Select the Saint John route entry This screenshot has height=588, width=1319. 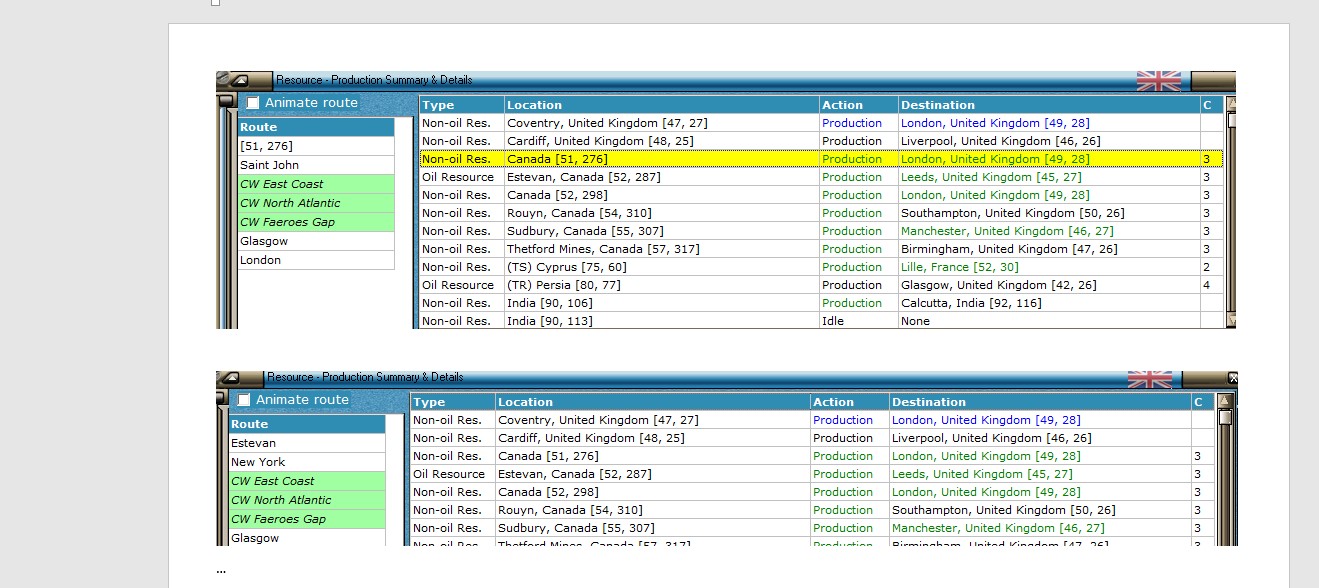pyautogui.click(x=316, y=165)
